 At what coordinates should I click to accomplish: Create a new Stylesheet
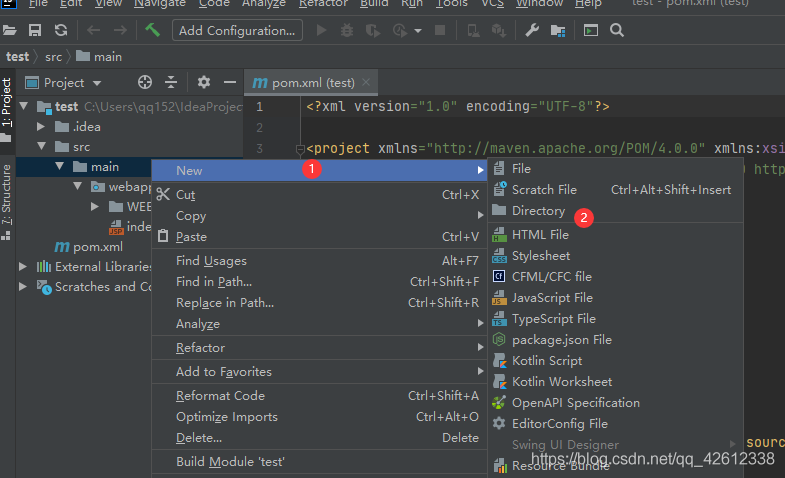click(615, 256)
